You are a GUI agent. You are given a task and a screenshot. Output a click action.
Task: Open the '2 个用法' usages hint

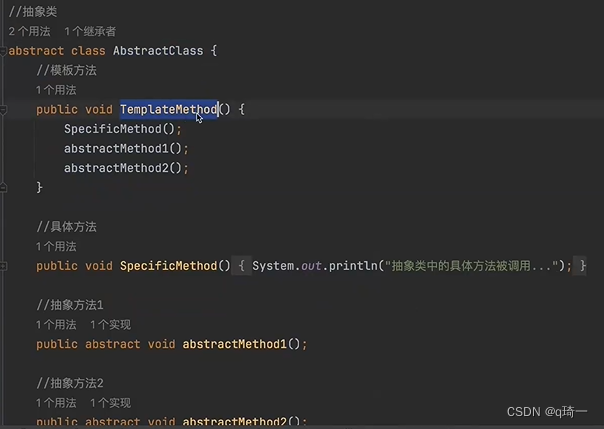(29, 31)
